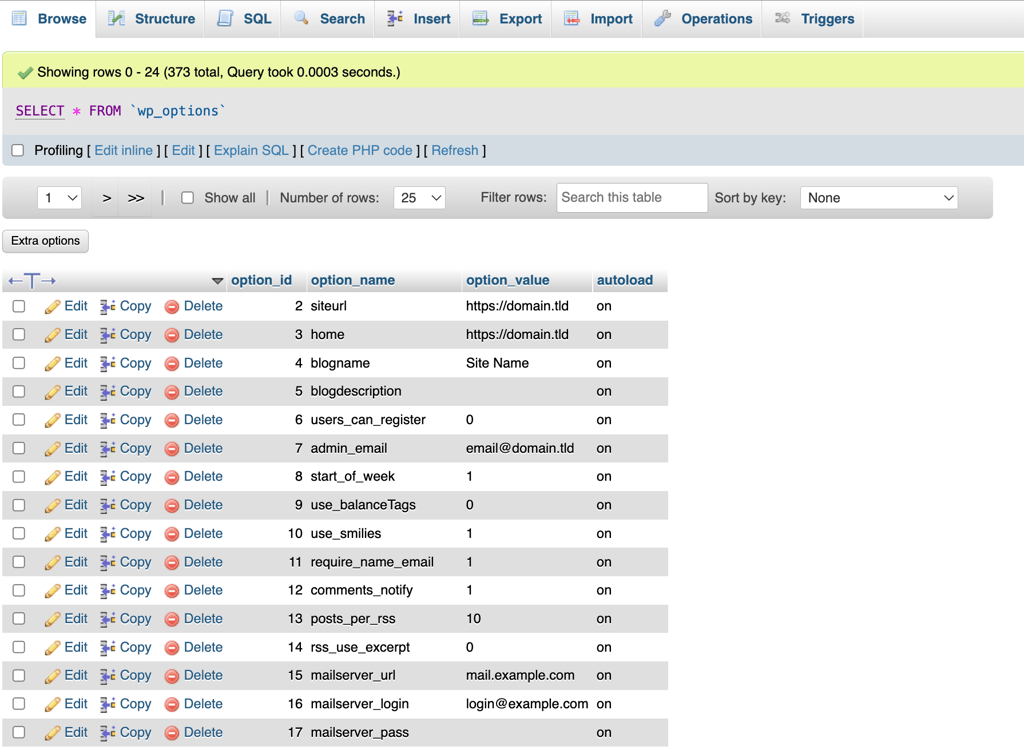Open the Triggers tab
Image resolution: width=1024 pixels, height=750 pixels.
point(814,18)
